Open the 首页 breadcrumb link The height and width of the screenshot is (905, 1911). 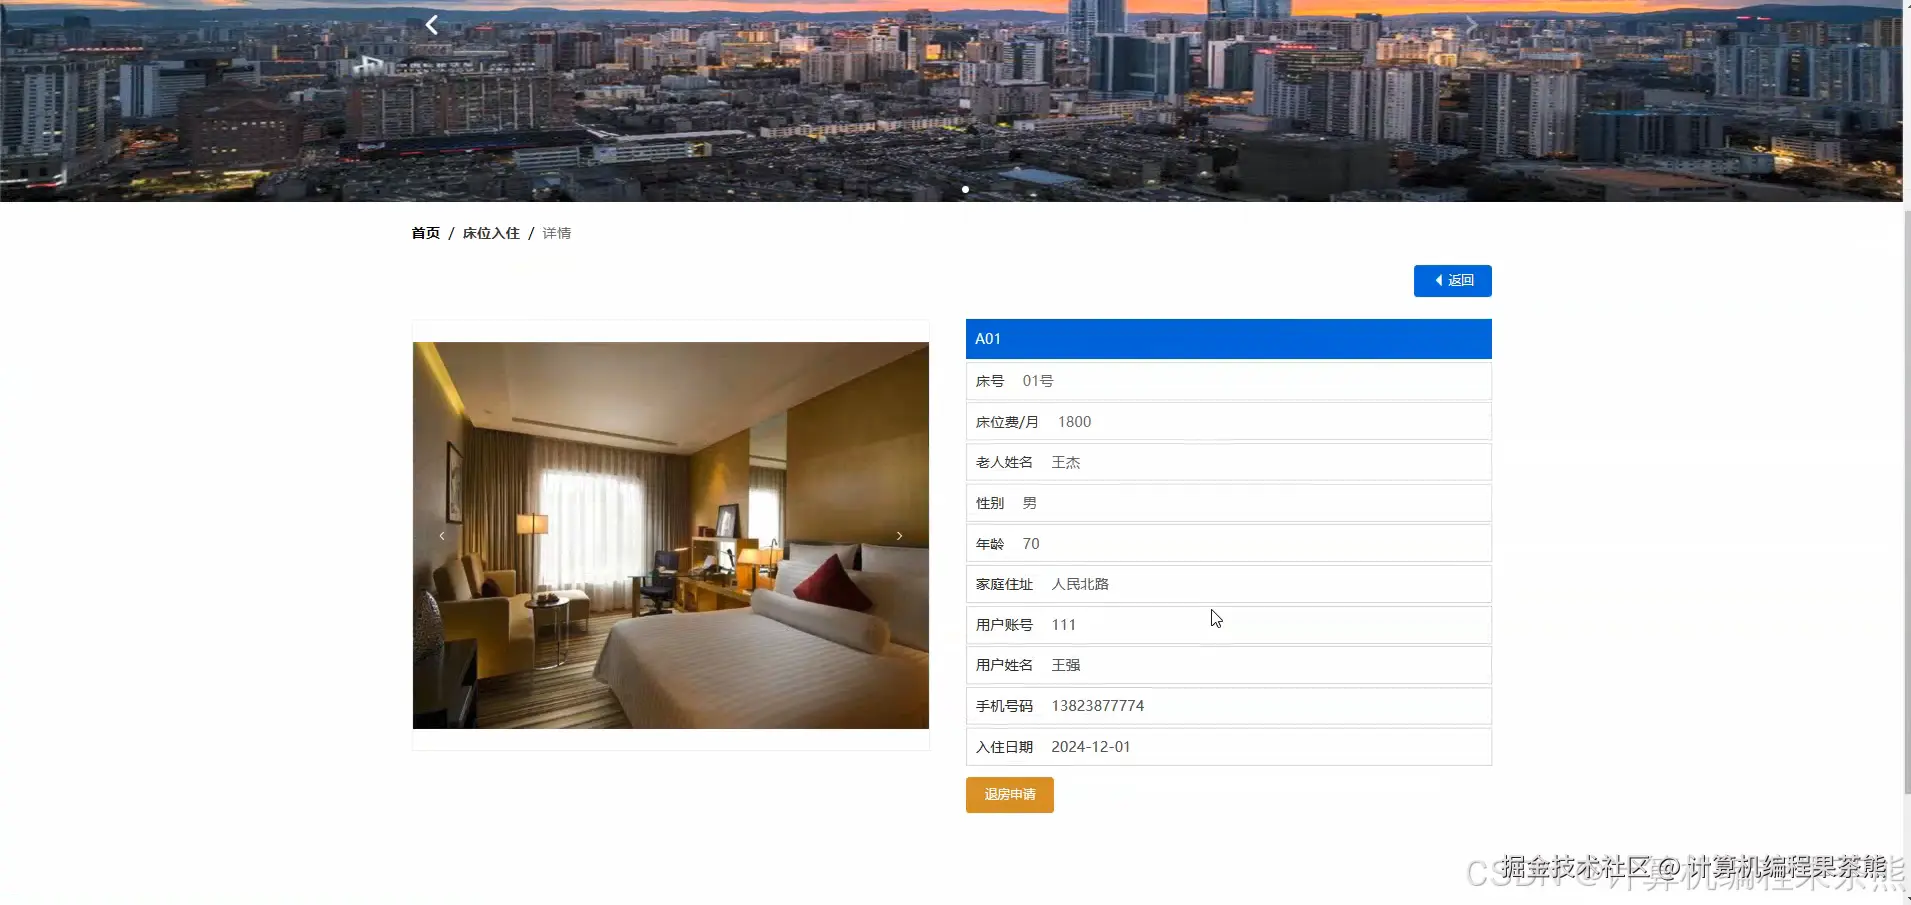pyautogui.click(x=426, y=233)
